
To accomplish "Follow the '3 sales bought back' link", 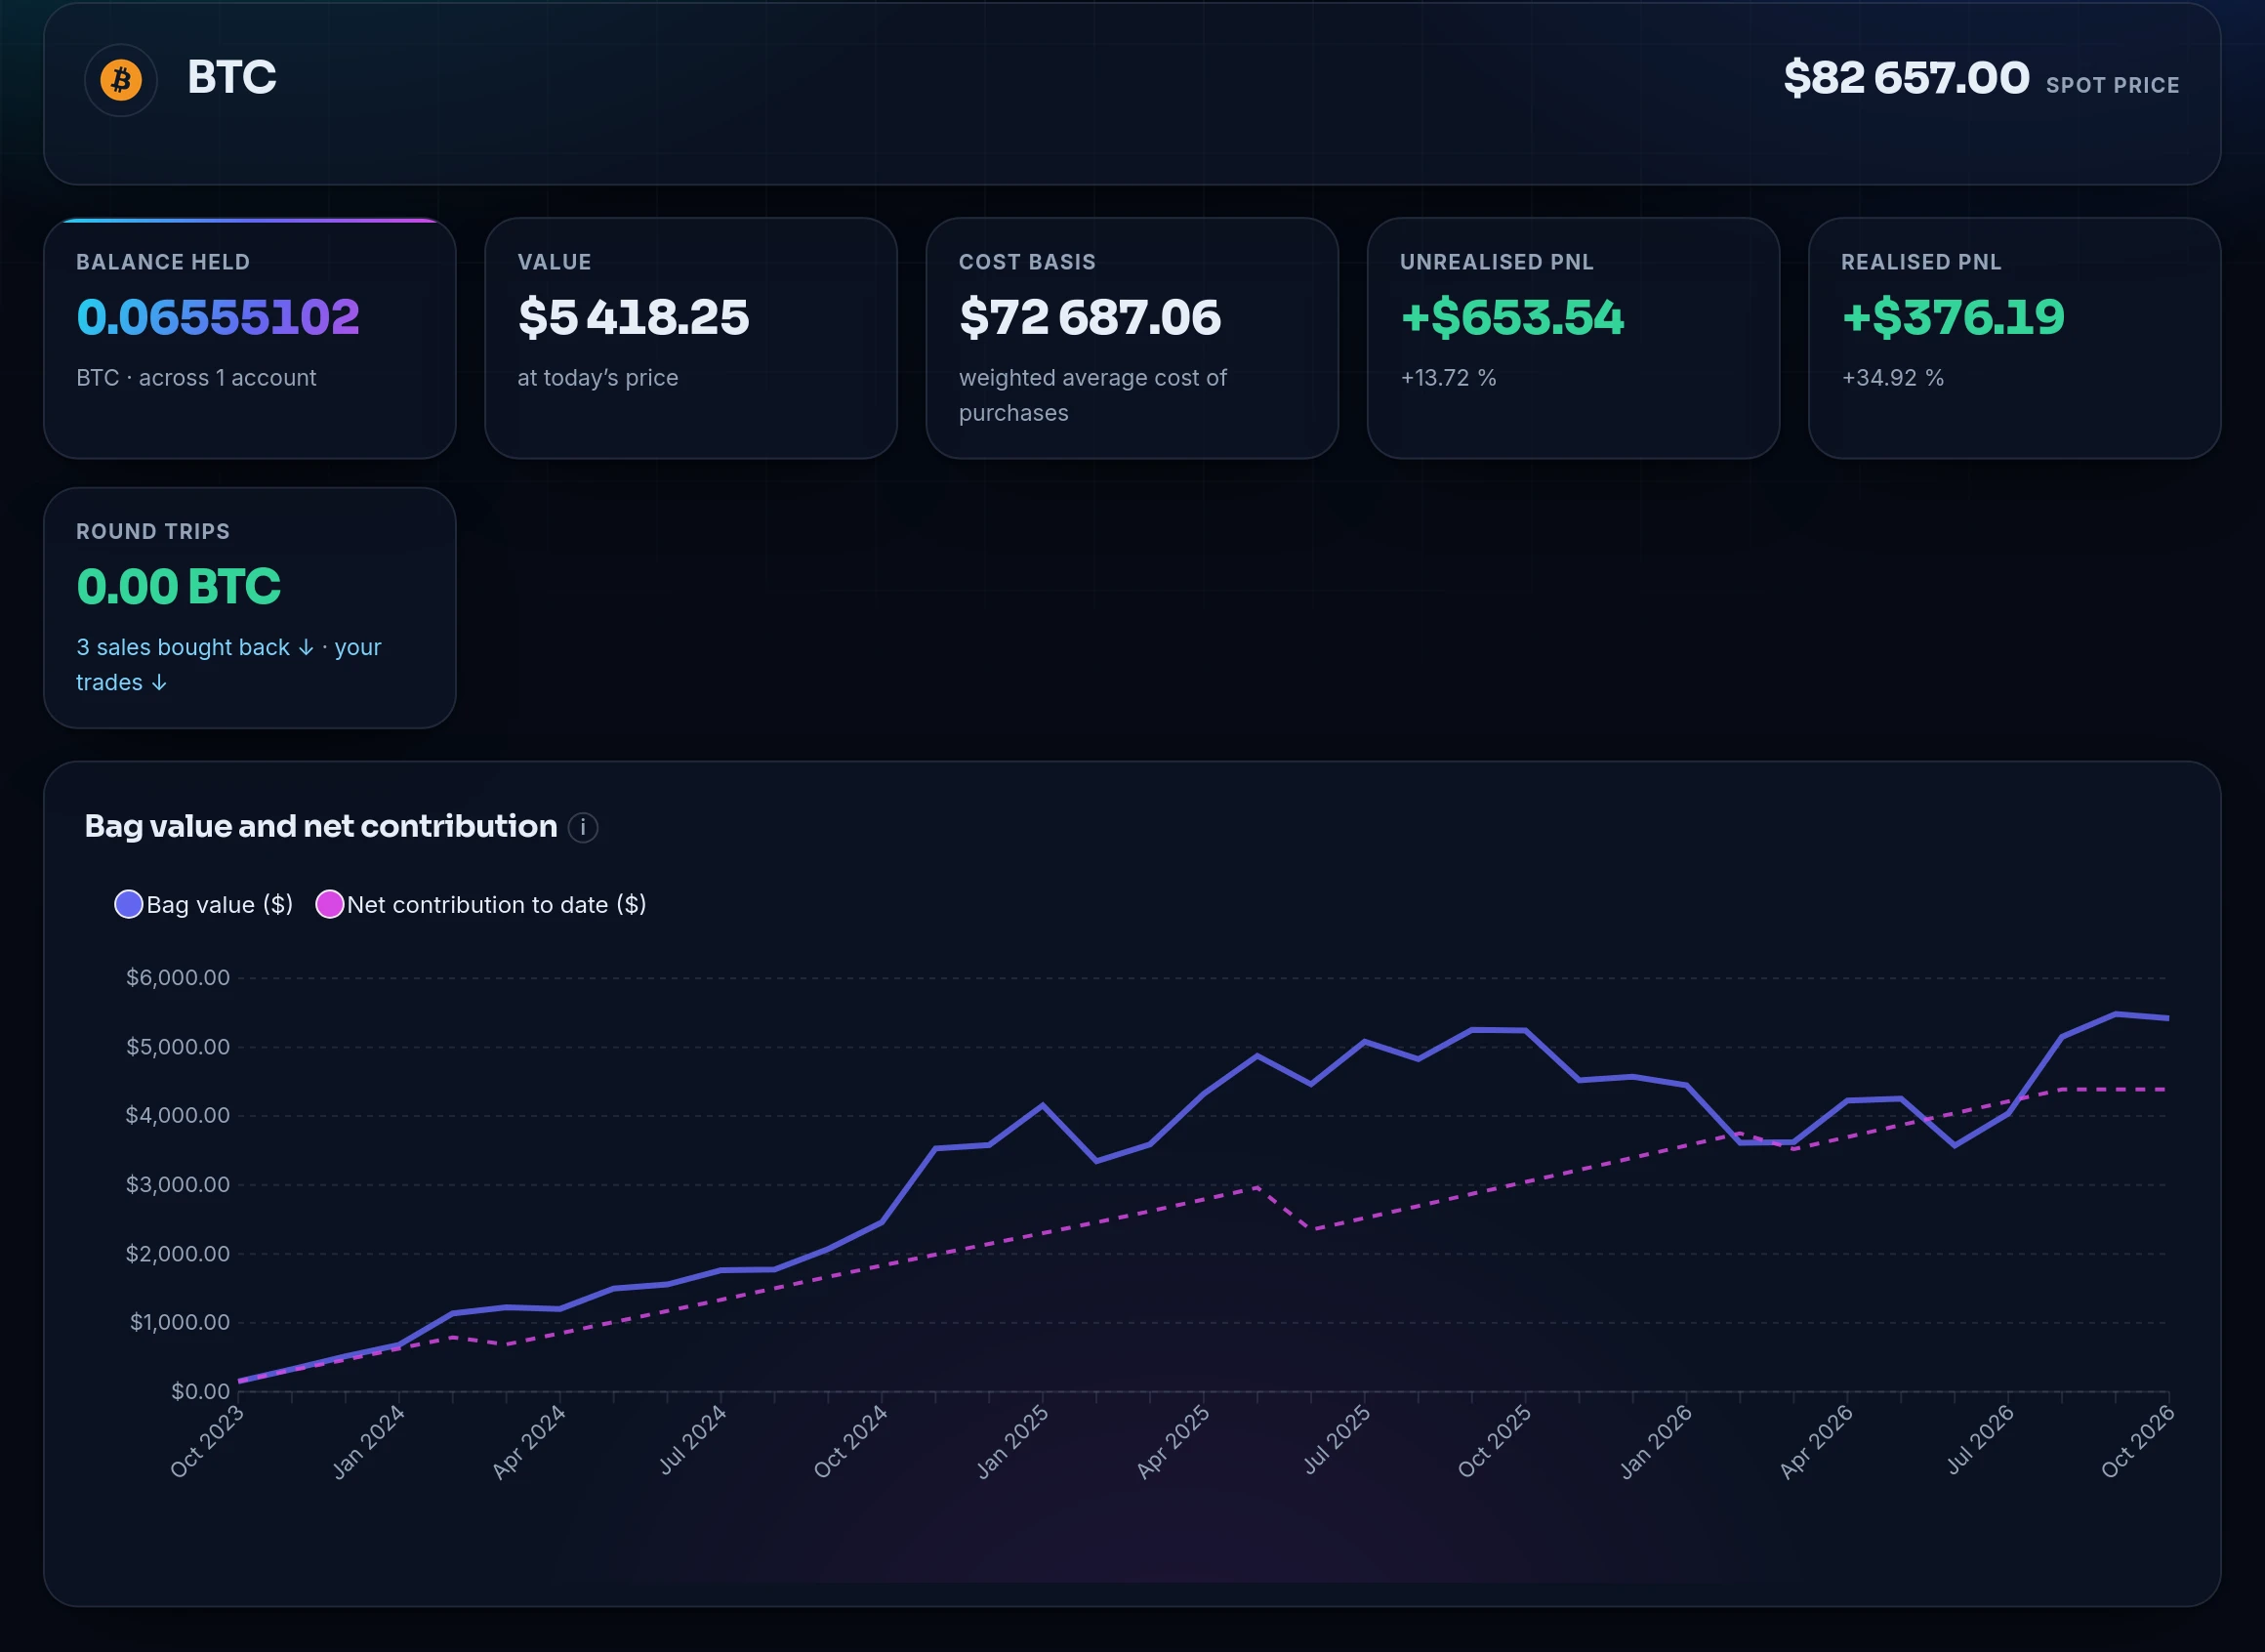I will click(x=195, y=648).
